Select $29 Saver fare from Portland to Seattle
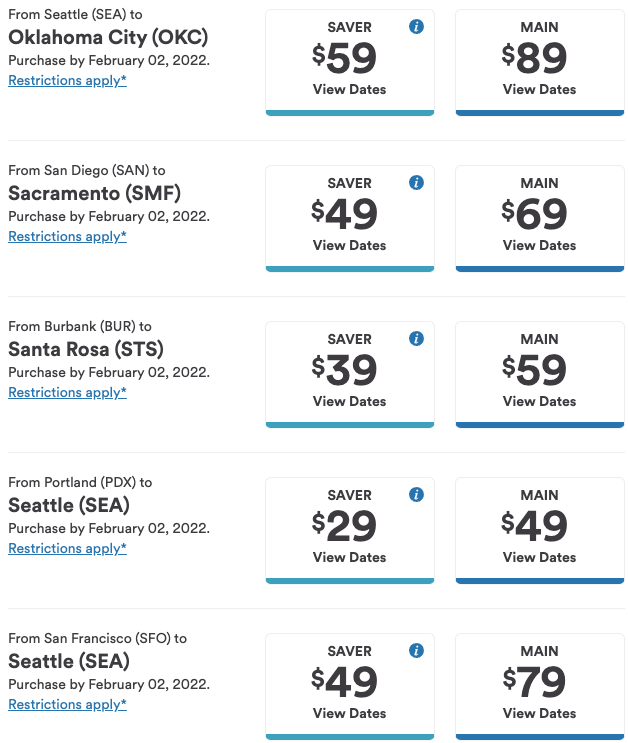 click(x=350, y=530)
